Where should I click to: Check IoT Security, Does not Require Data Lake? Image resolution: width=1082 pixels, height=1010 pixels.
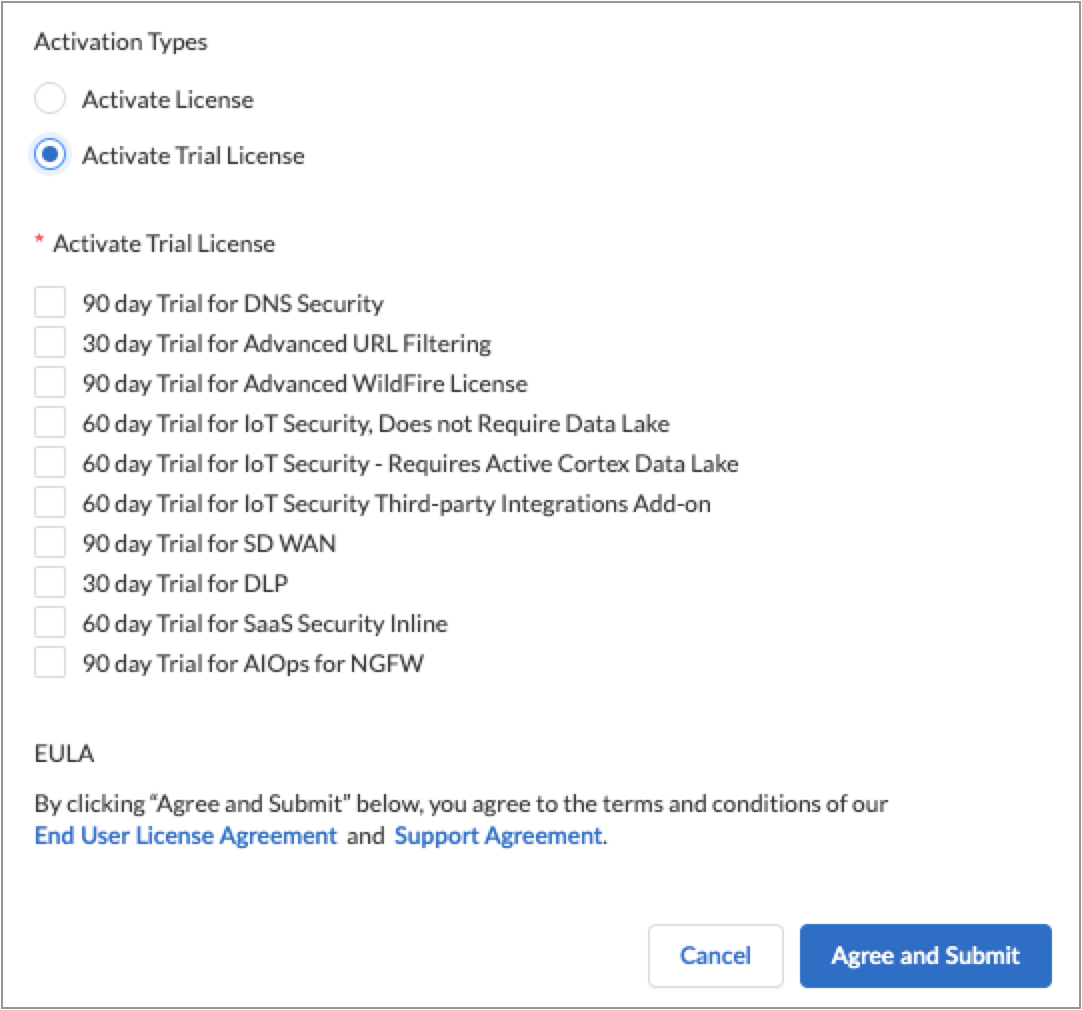[50, 423]
